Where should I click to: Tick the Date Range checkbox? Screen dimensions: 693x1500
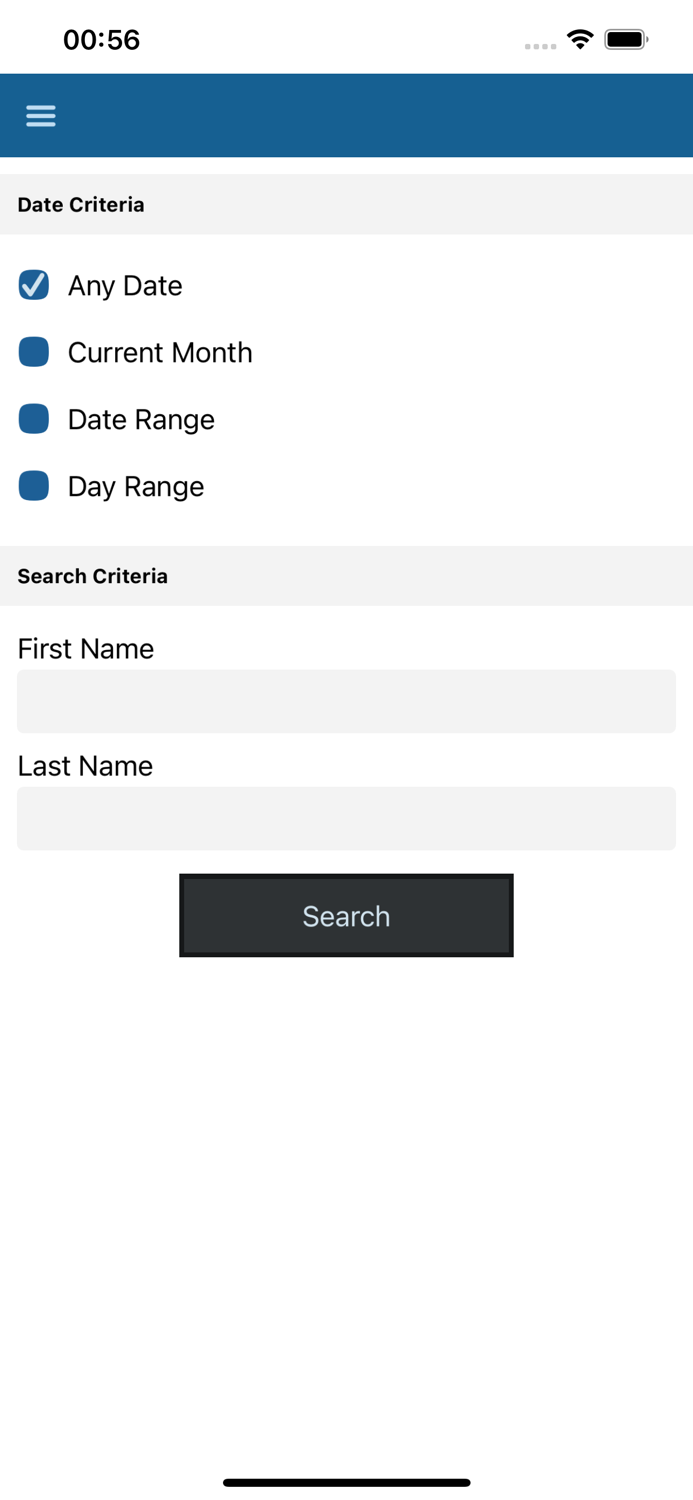(x=34, y=419)
